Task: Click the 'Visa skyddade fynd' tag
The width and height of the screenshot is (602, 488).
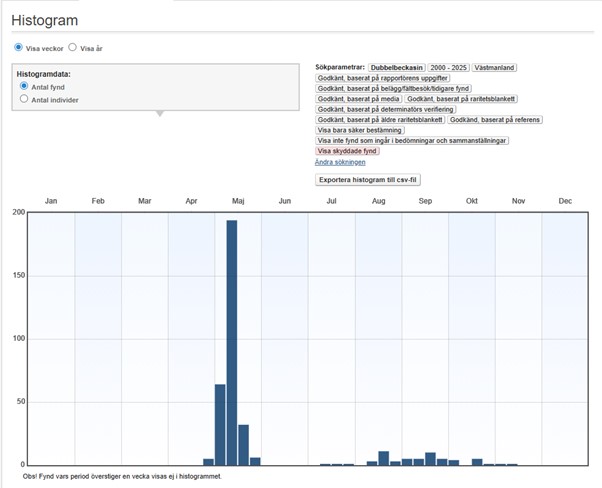Action: click(x=347, y=151)
